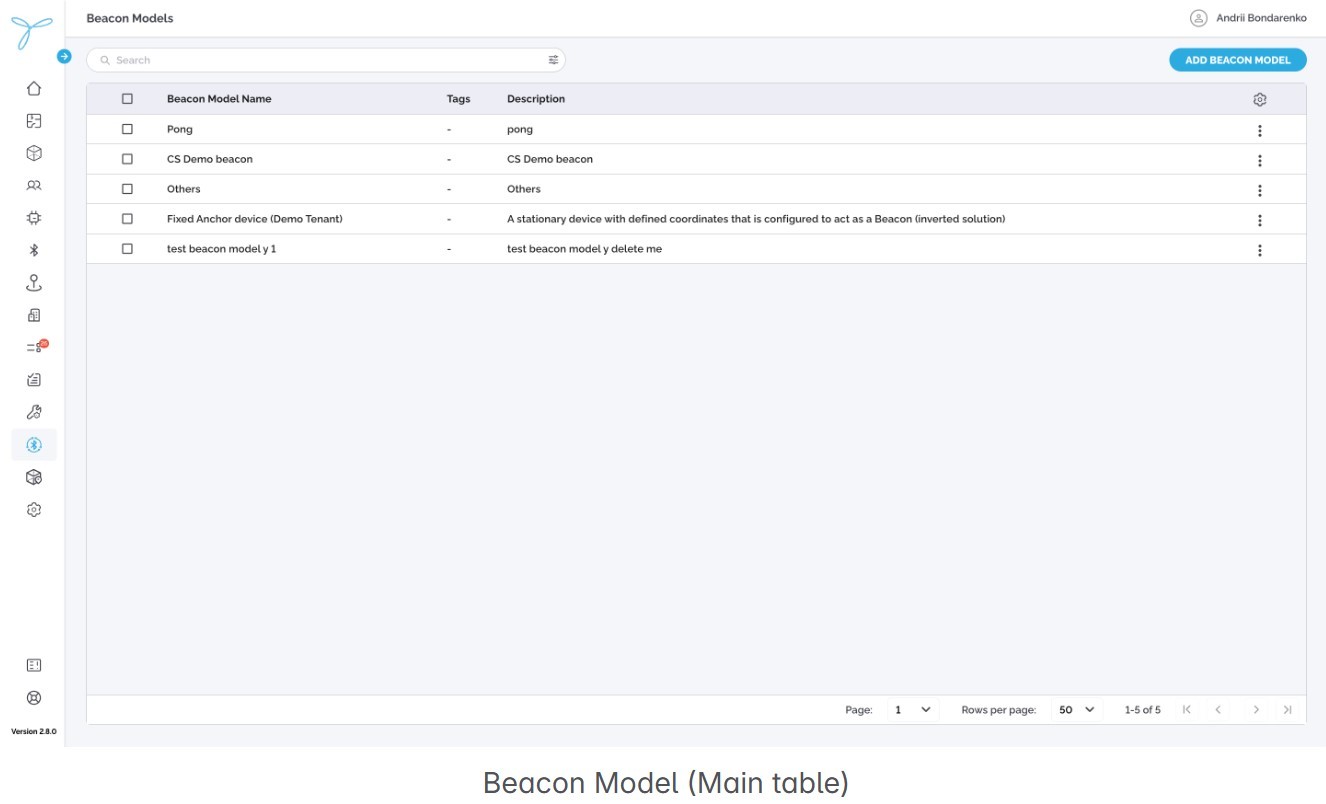The height and width of the screenshot is (804, 1326).
Task: Expand the Rows per page dropdown
Action: (1077, 710)
